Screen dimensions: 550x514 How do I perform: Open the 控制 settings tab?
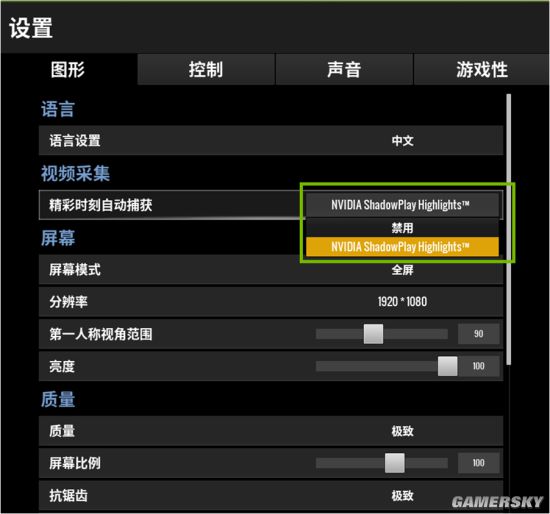click(x=206, y=69)
